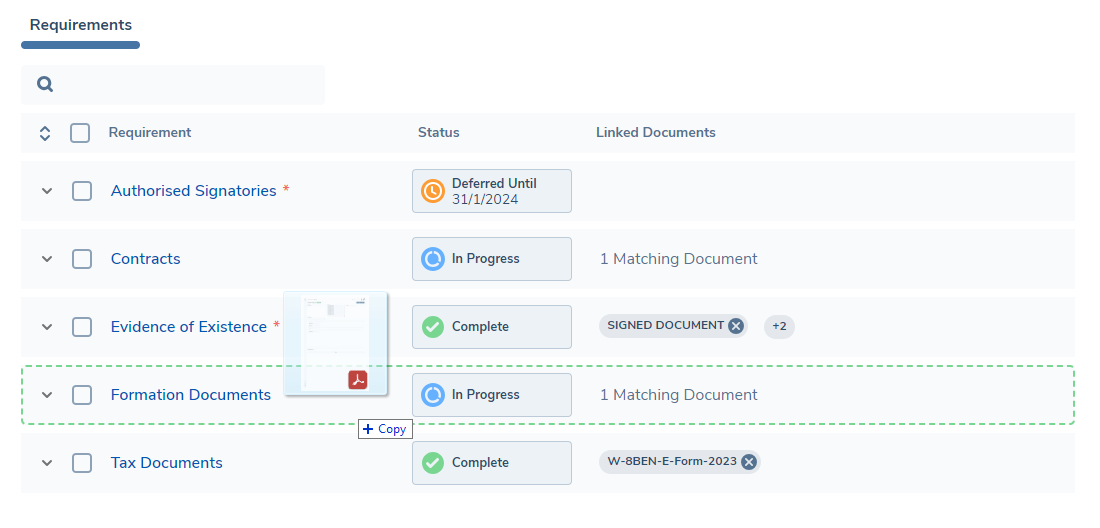Click Formation Documents 1 Matching Document text
The image size is (1100, 528).
[x=678, y=395]
